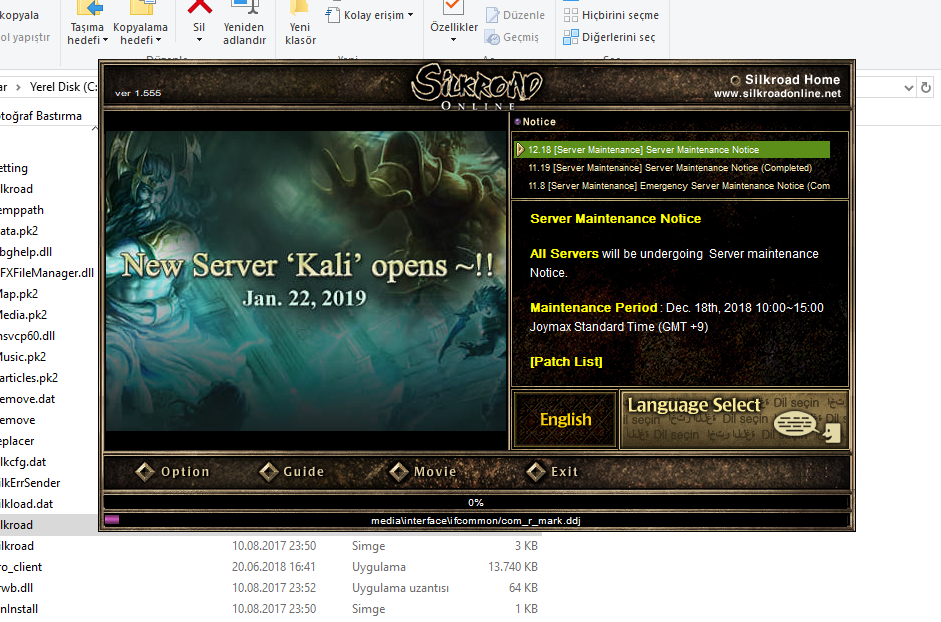Viewport: 941px width, 622px height.
Task: Select the 11.8 Emergency Server Maintenance Notice entry
Action: click(679, 186)
